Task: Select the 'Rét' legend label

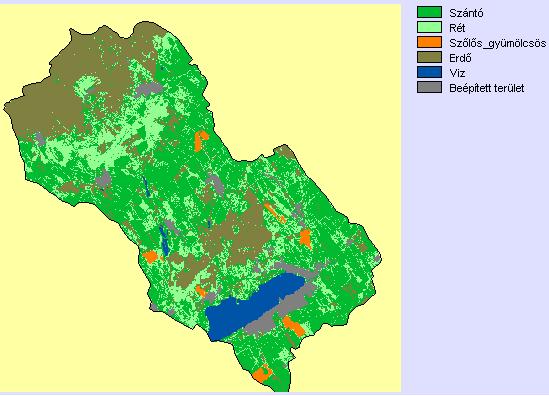Action: (x=457, y=28)
